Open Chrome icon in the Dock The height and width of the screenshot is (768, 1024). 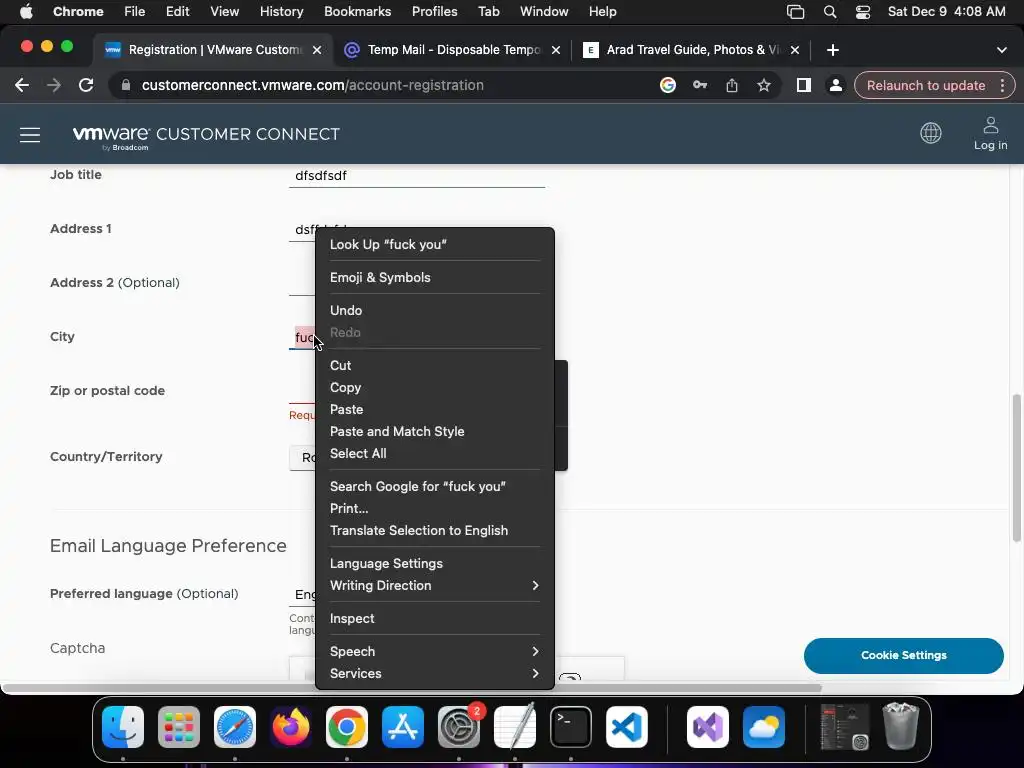(x=347, y=727)
